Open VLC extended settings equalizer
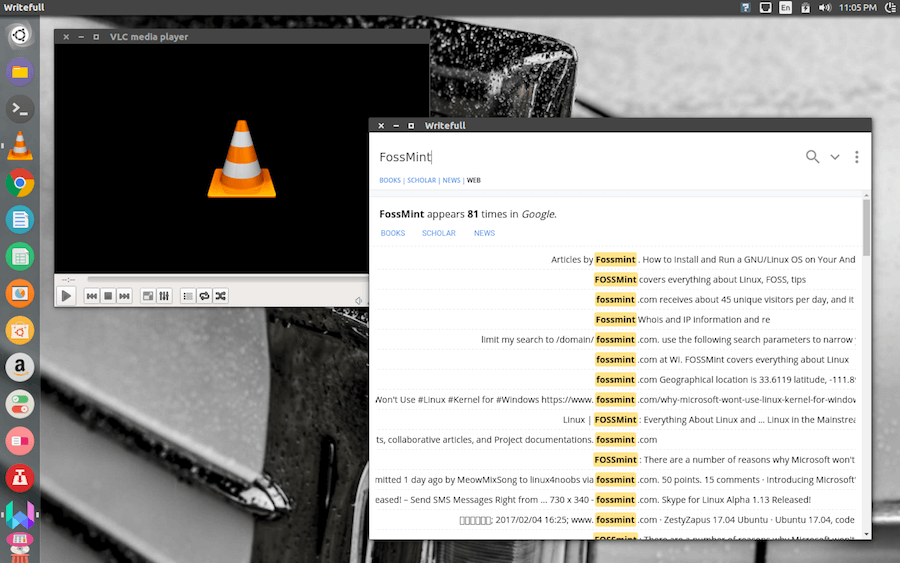This screenshot has height=563, width=900. [164, 296]
